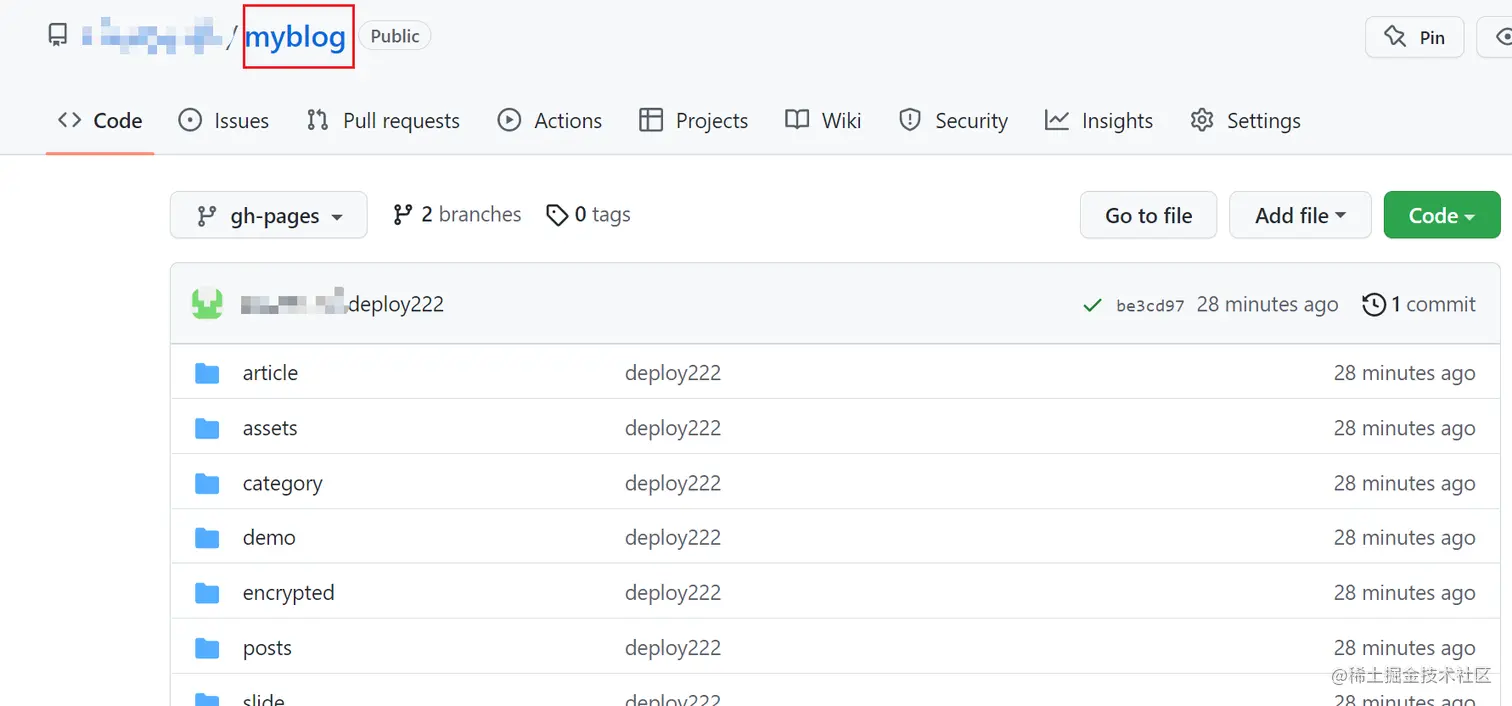Open the Code tab
Viewport: 1512px width, 706px height.
pyautogui.click(x=100, y=121)
